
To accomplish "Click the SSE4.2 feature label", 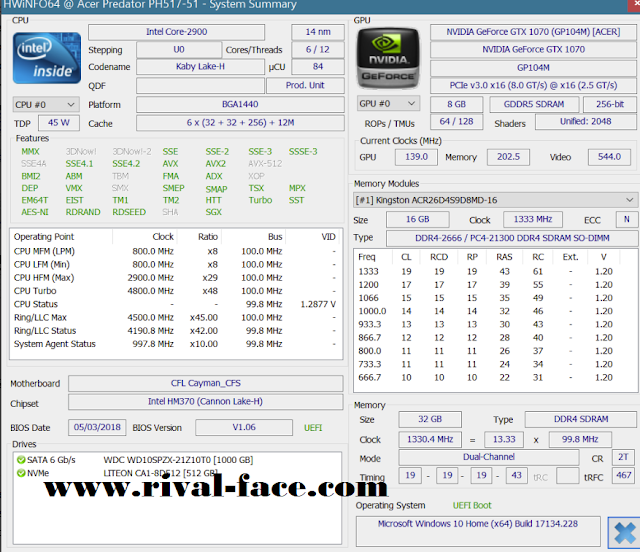I will [126, 164].
